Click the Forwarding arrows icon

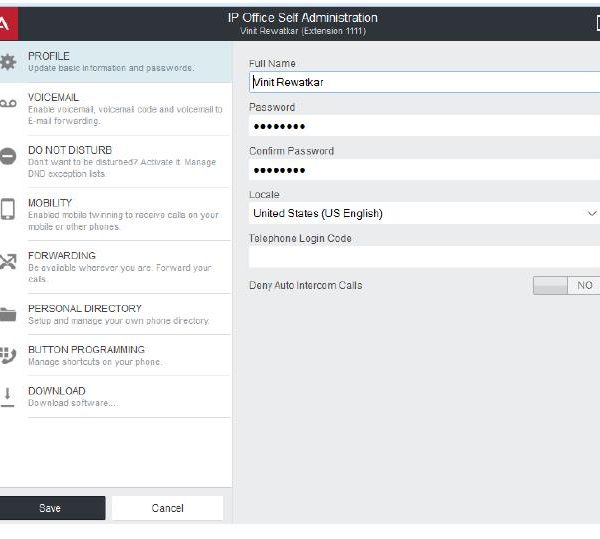[8, 263]
